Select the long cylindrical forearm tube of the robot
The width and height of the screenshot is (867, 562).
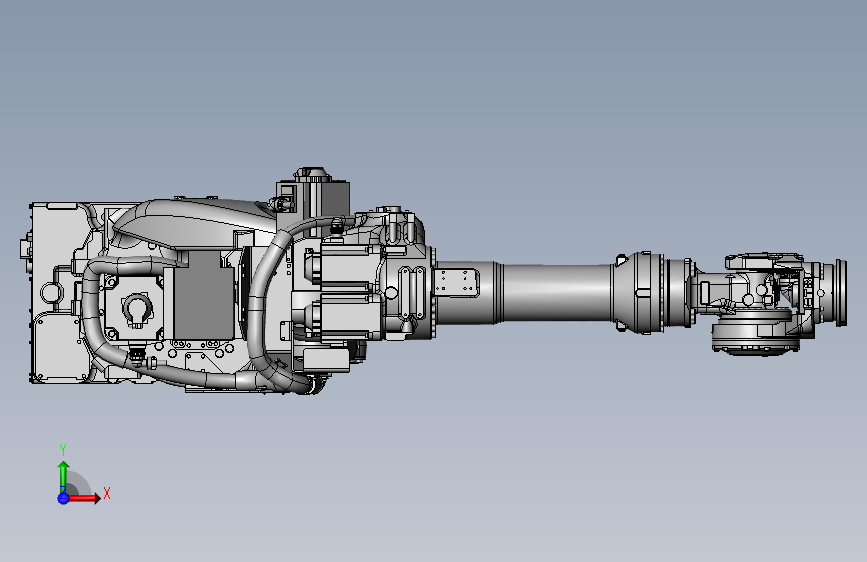click(556, 293)
